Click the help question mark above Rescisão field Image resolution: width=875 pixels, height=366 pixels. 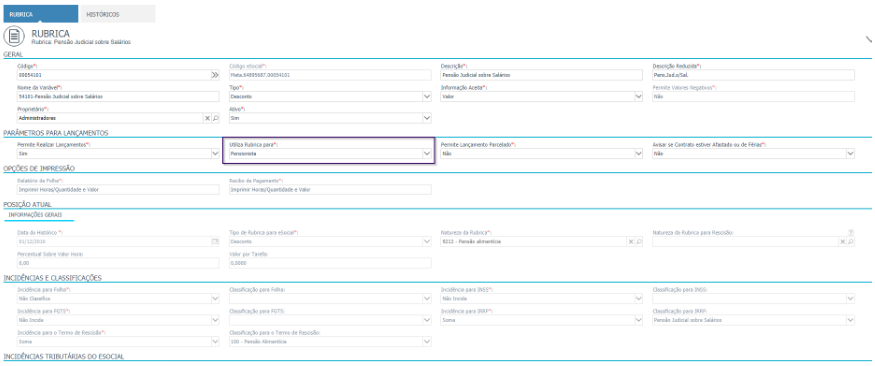click(x=851, y=232)
